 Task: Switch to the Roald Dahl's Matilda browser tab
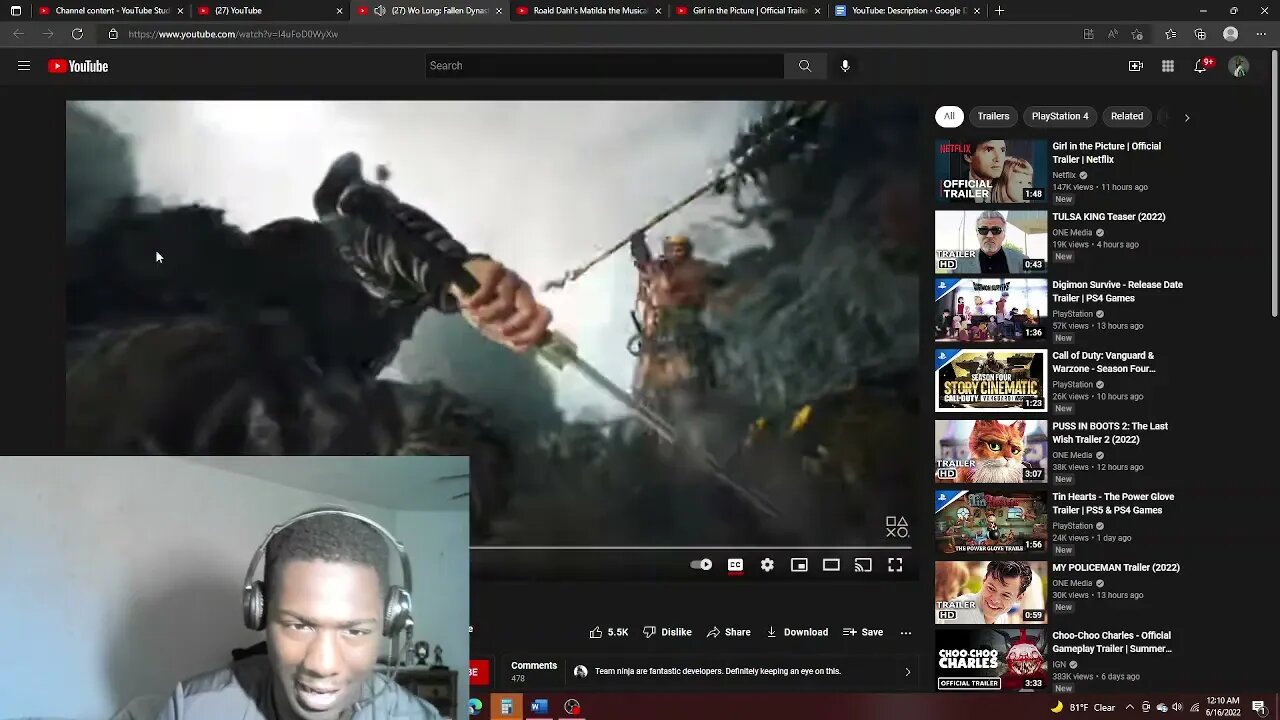tap(590, 11)
